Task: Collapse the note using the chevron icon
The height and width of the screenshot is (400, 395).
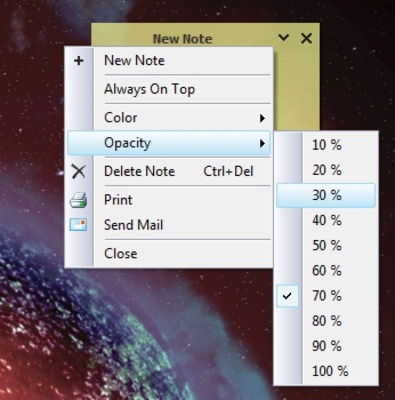Action: (x=284, y=37)
